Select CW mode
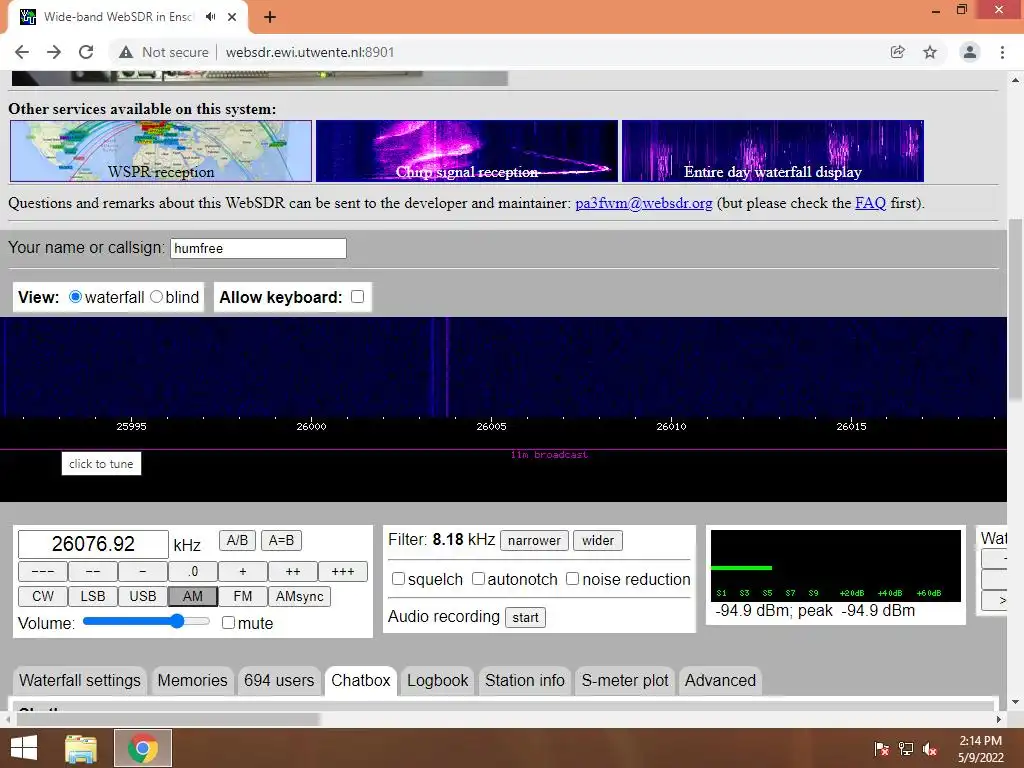 pyautogui.click(x=43, y=596)
